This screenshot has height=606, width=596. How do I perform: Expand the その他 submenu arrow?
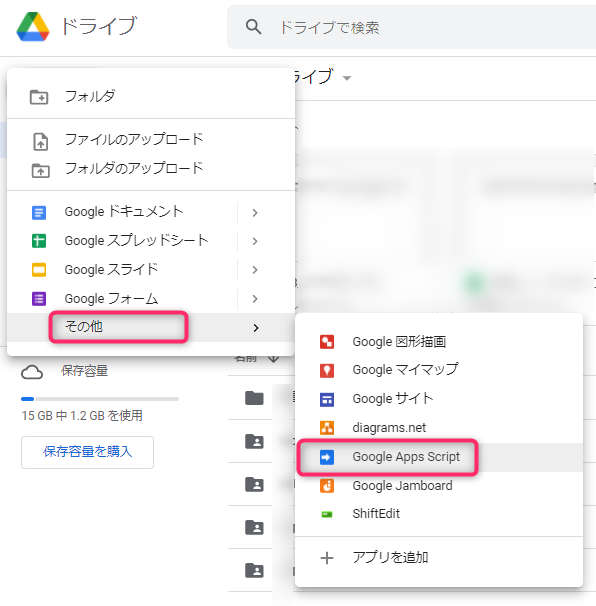(255, 328)
